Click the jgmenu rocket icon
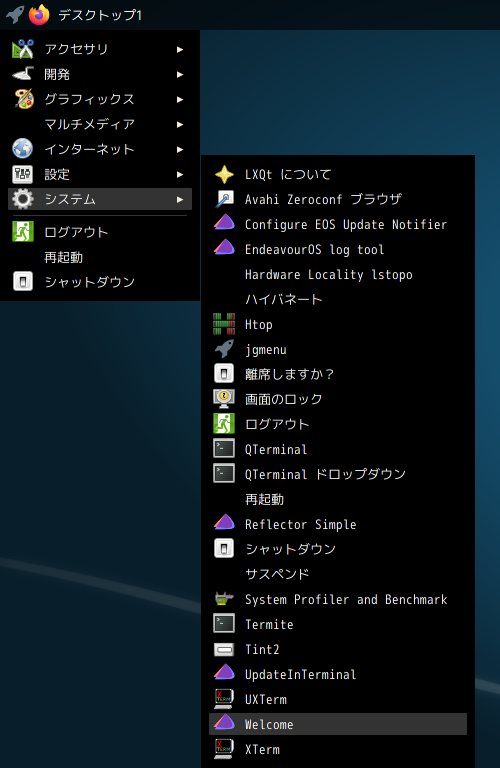 pos(224,349)
